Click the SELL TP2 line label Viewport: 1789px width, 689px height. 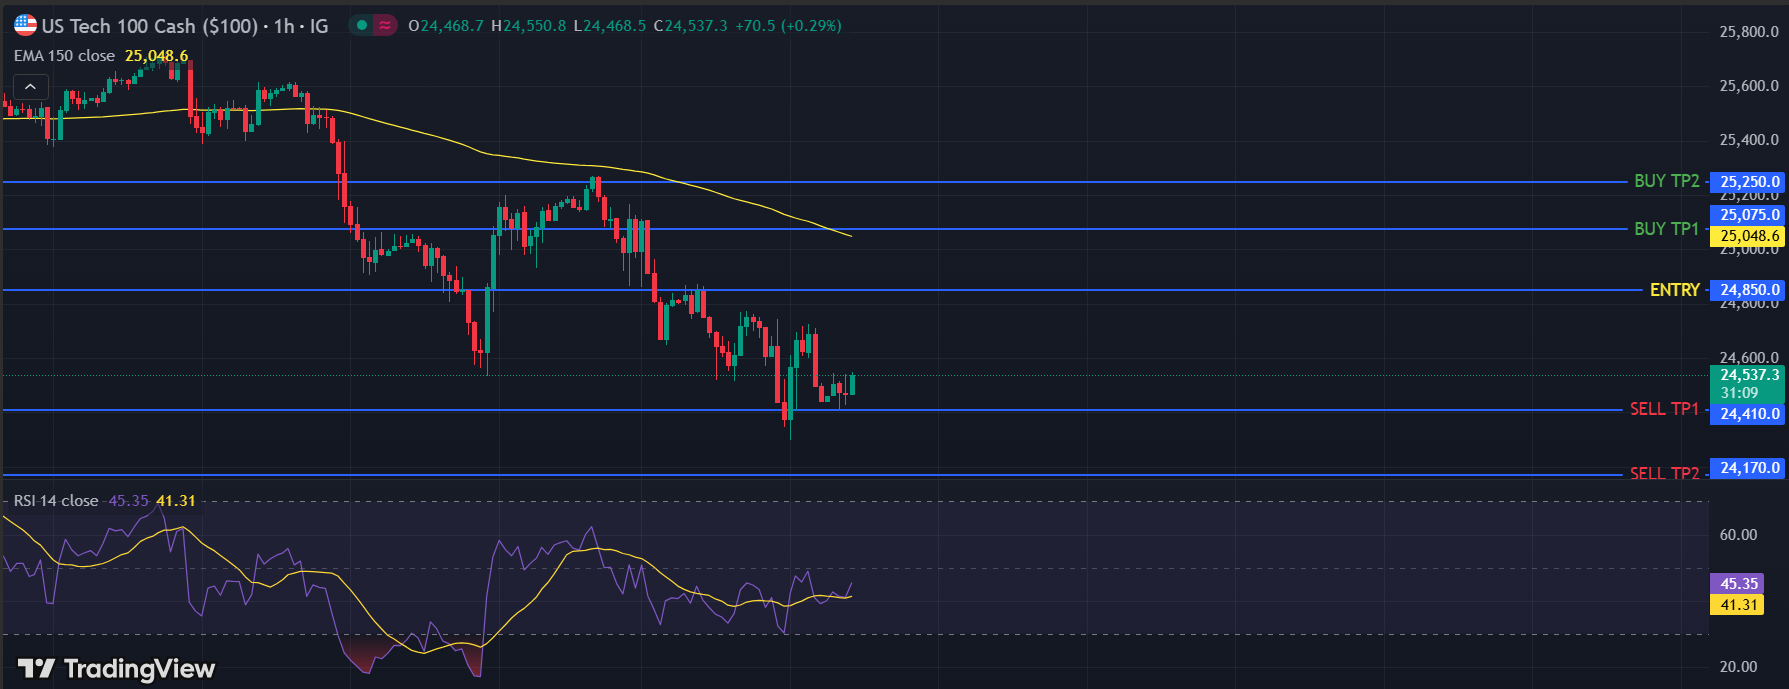click(x=1664, y=473)
